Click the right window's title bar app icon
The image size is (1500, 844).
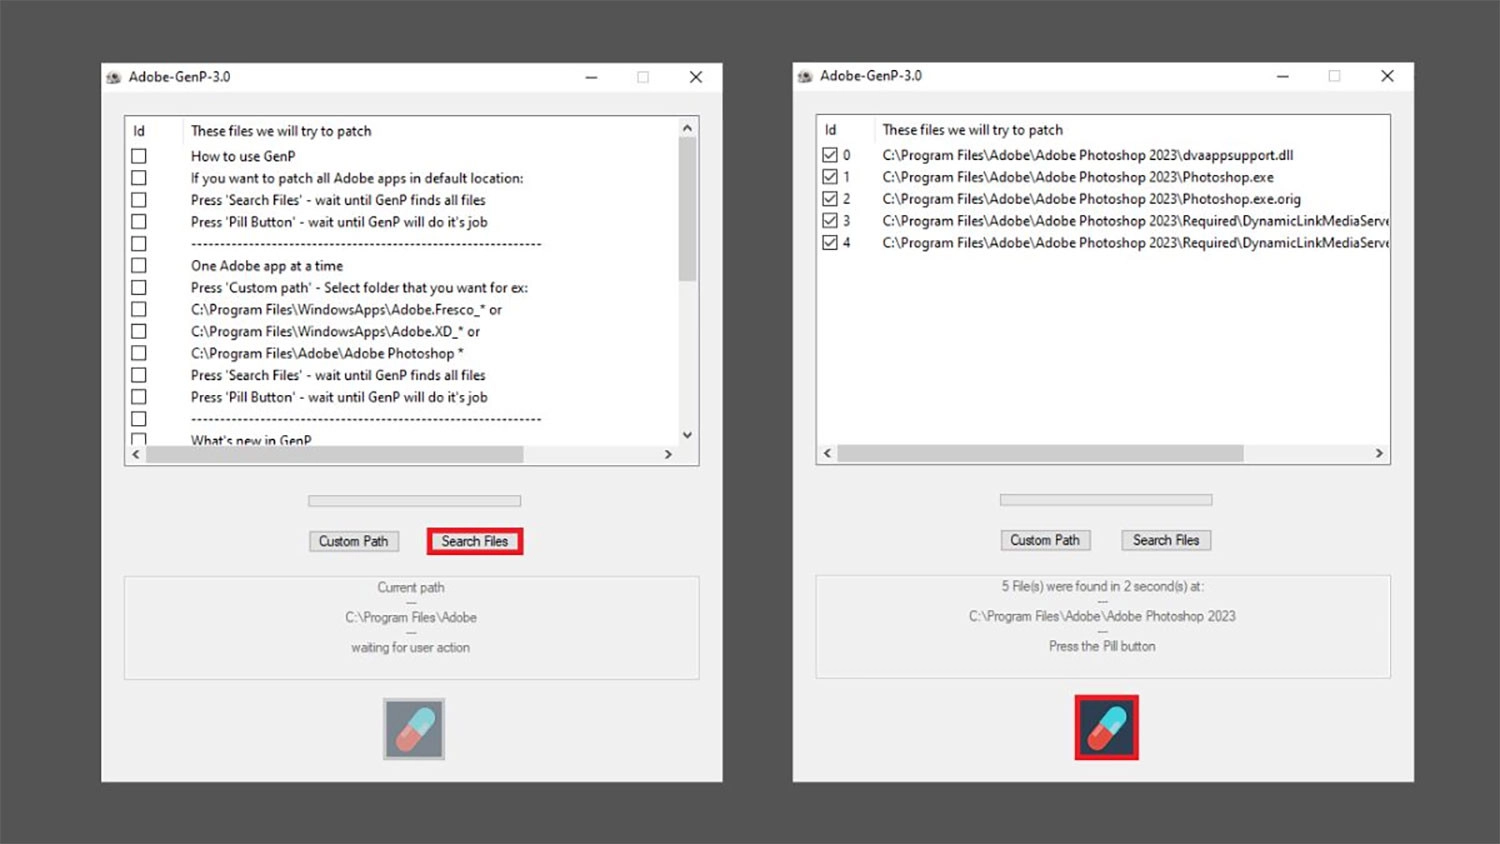(x=805, y=76)
